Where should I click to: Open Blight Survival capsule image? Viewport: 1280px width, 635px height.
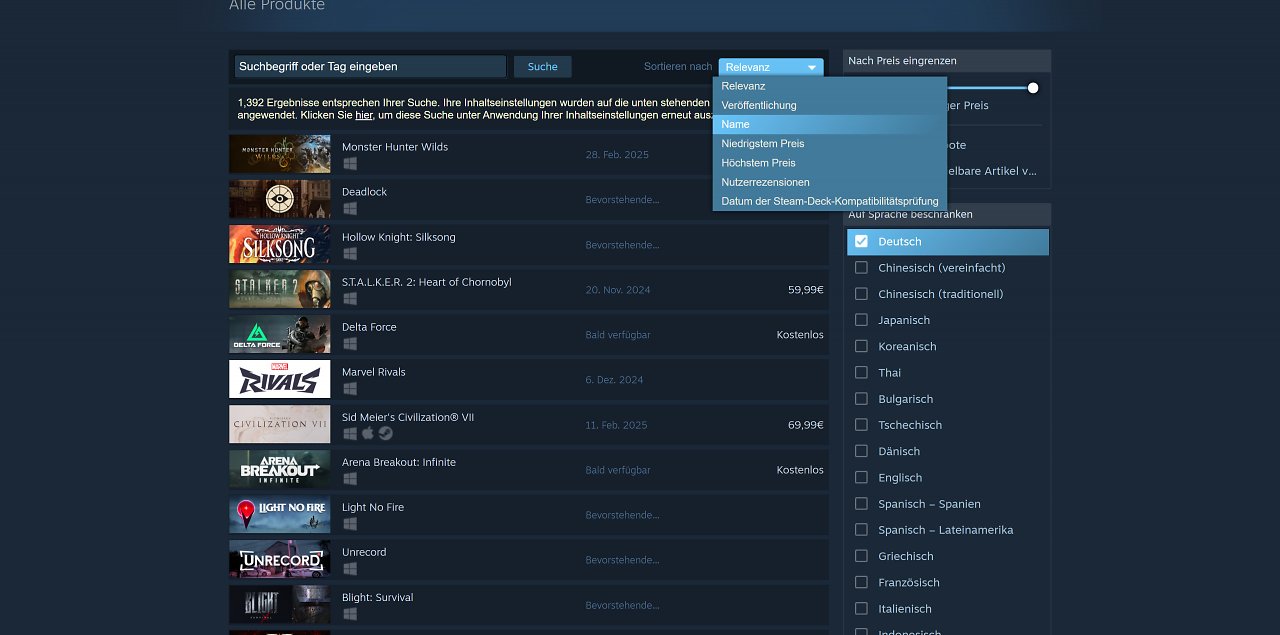click(279, 604)
